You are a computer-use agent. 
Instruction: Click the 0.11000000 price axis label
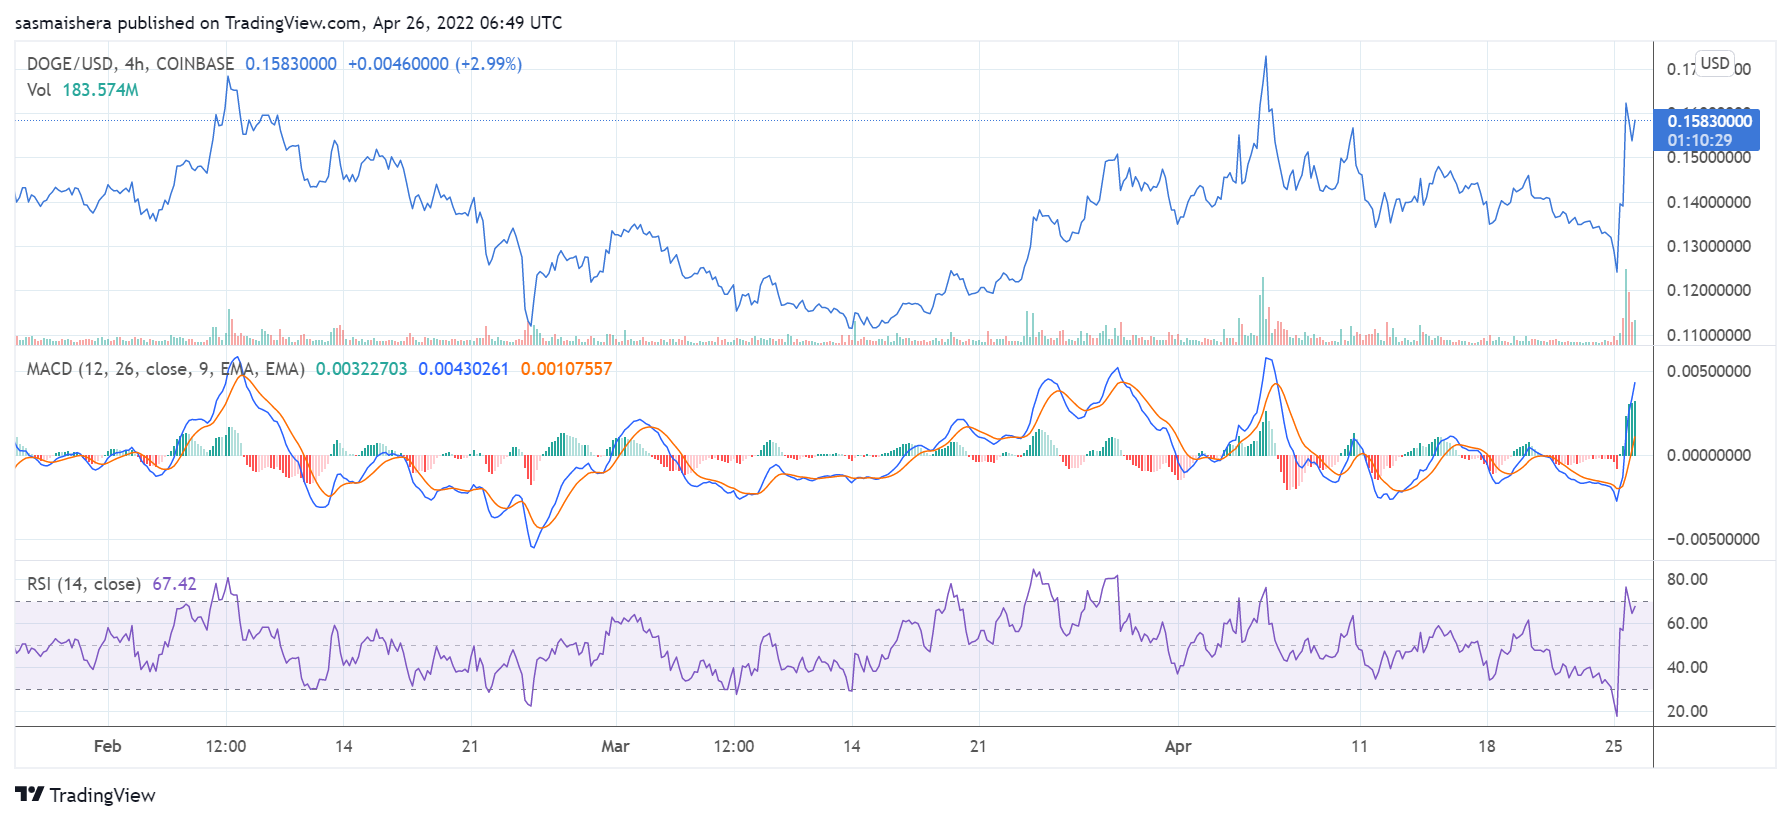coord(1709,335)
